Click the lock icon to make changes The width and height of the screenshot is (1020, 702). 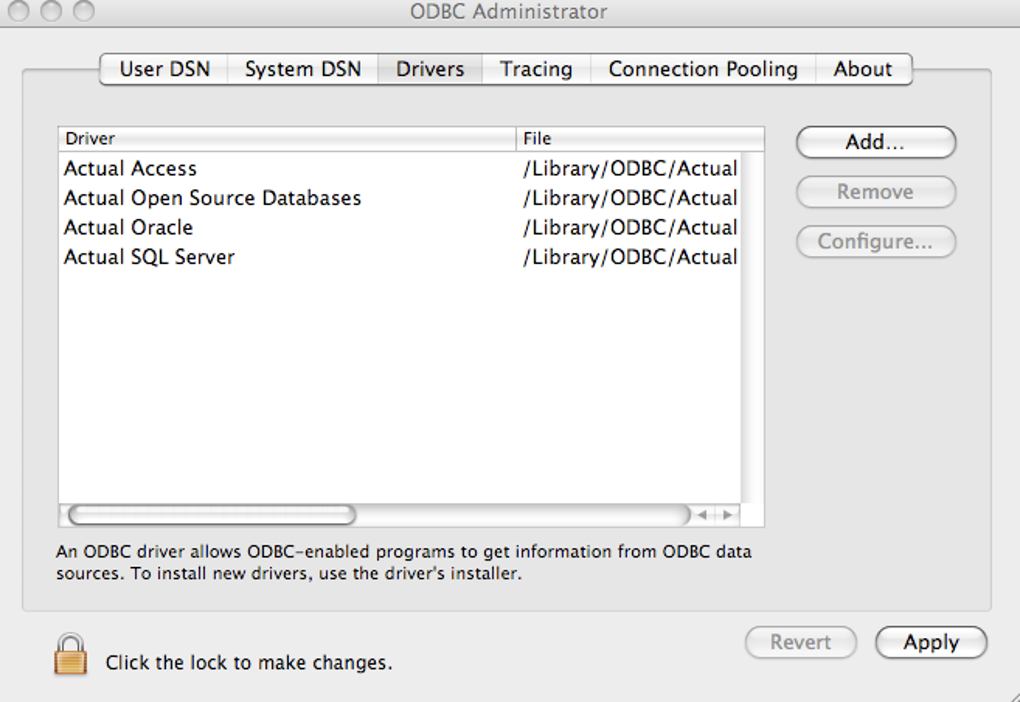70,654
